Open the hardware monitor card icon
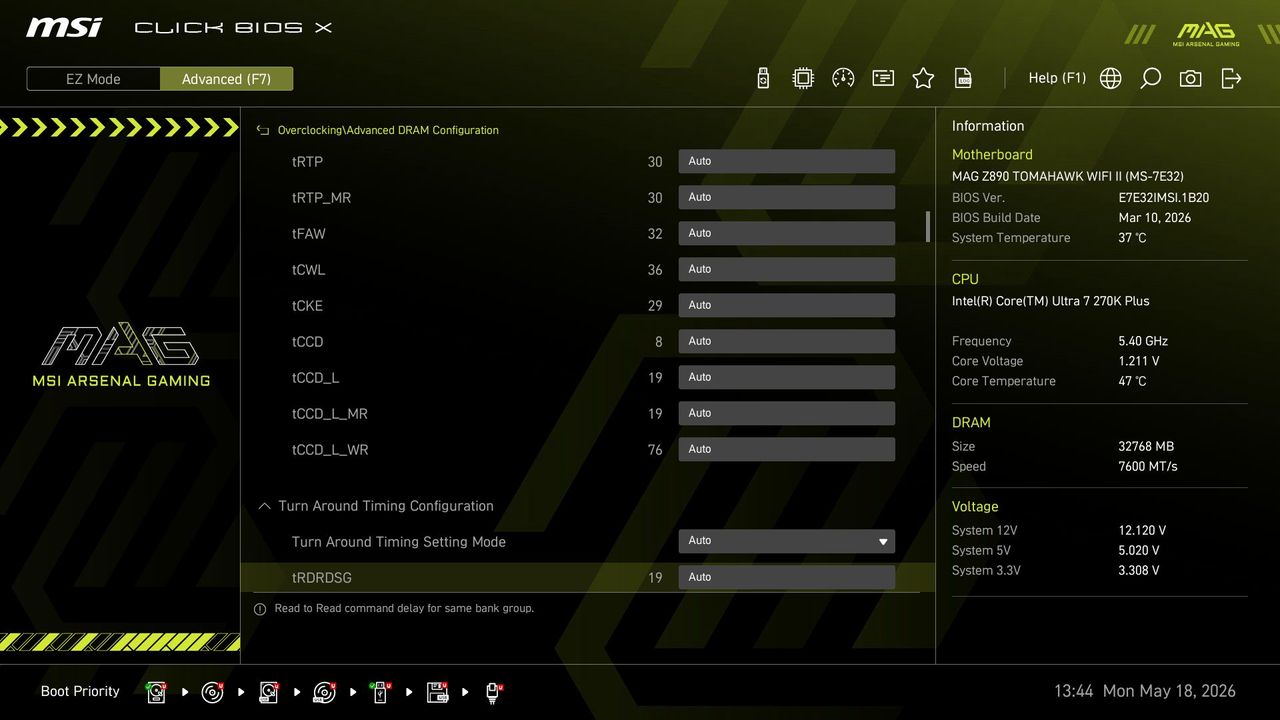The height and width of the screenshot is (720, 1280). 883,78
